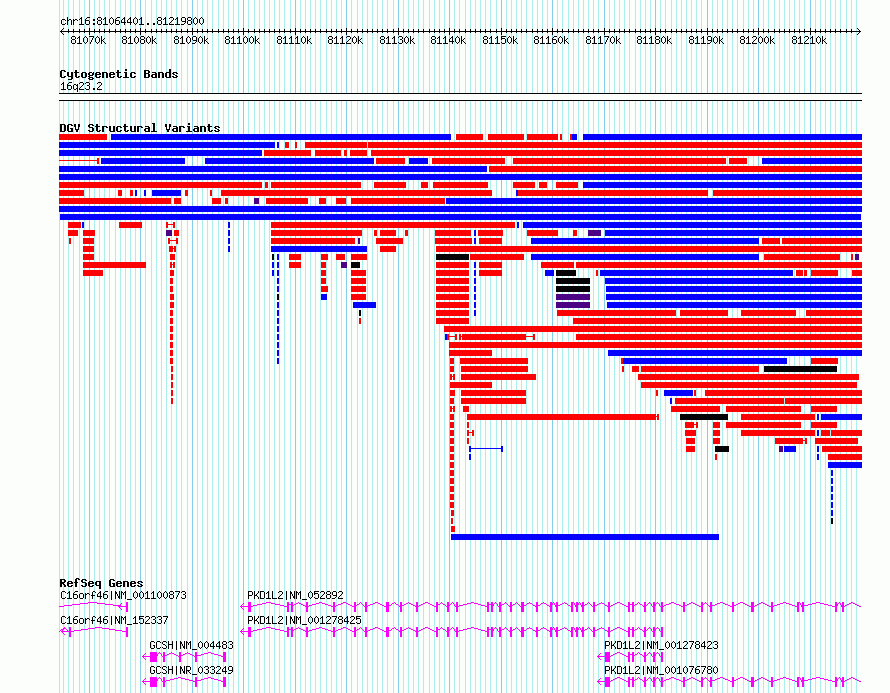Click the chr16:81064401..81219800 region label
The image size is (890, 693).
click(x=132, y=21)
